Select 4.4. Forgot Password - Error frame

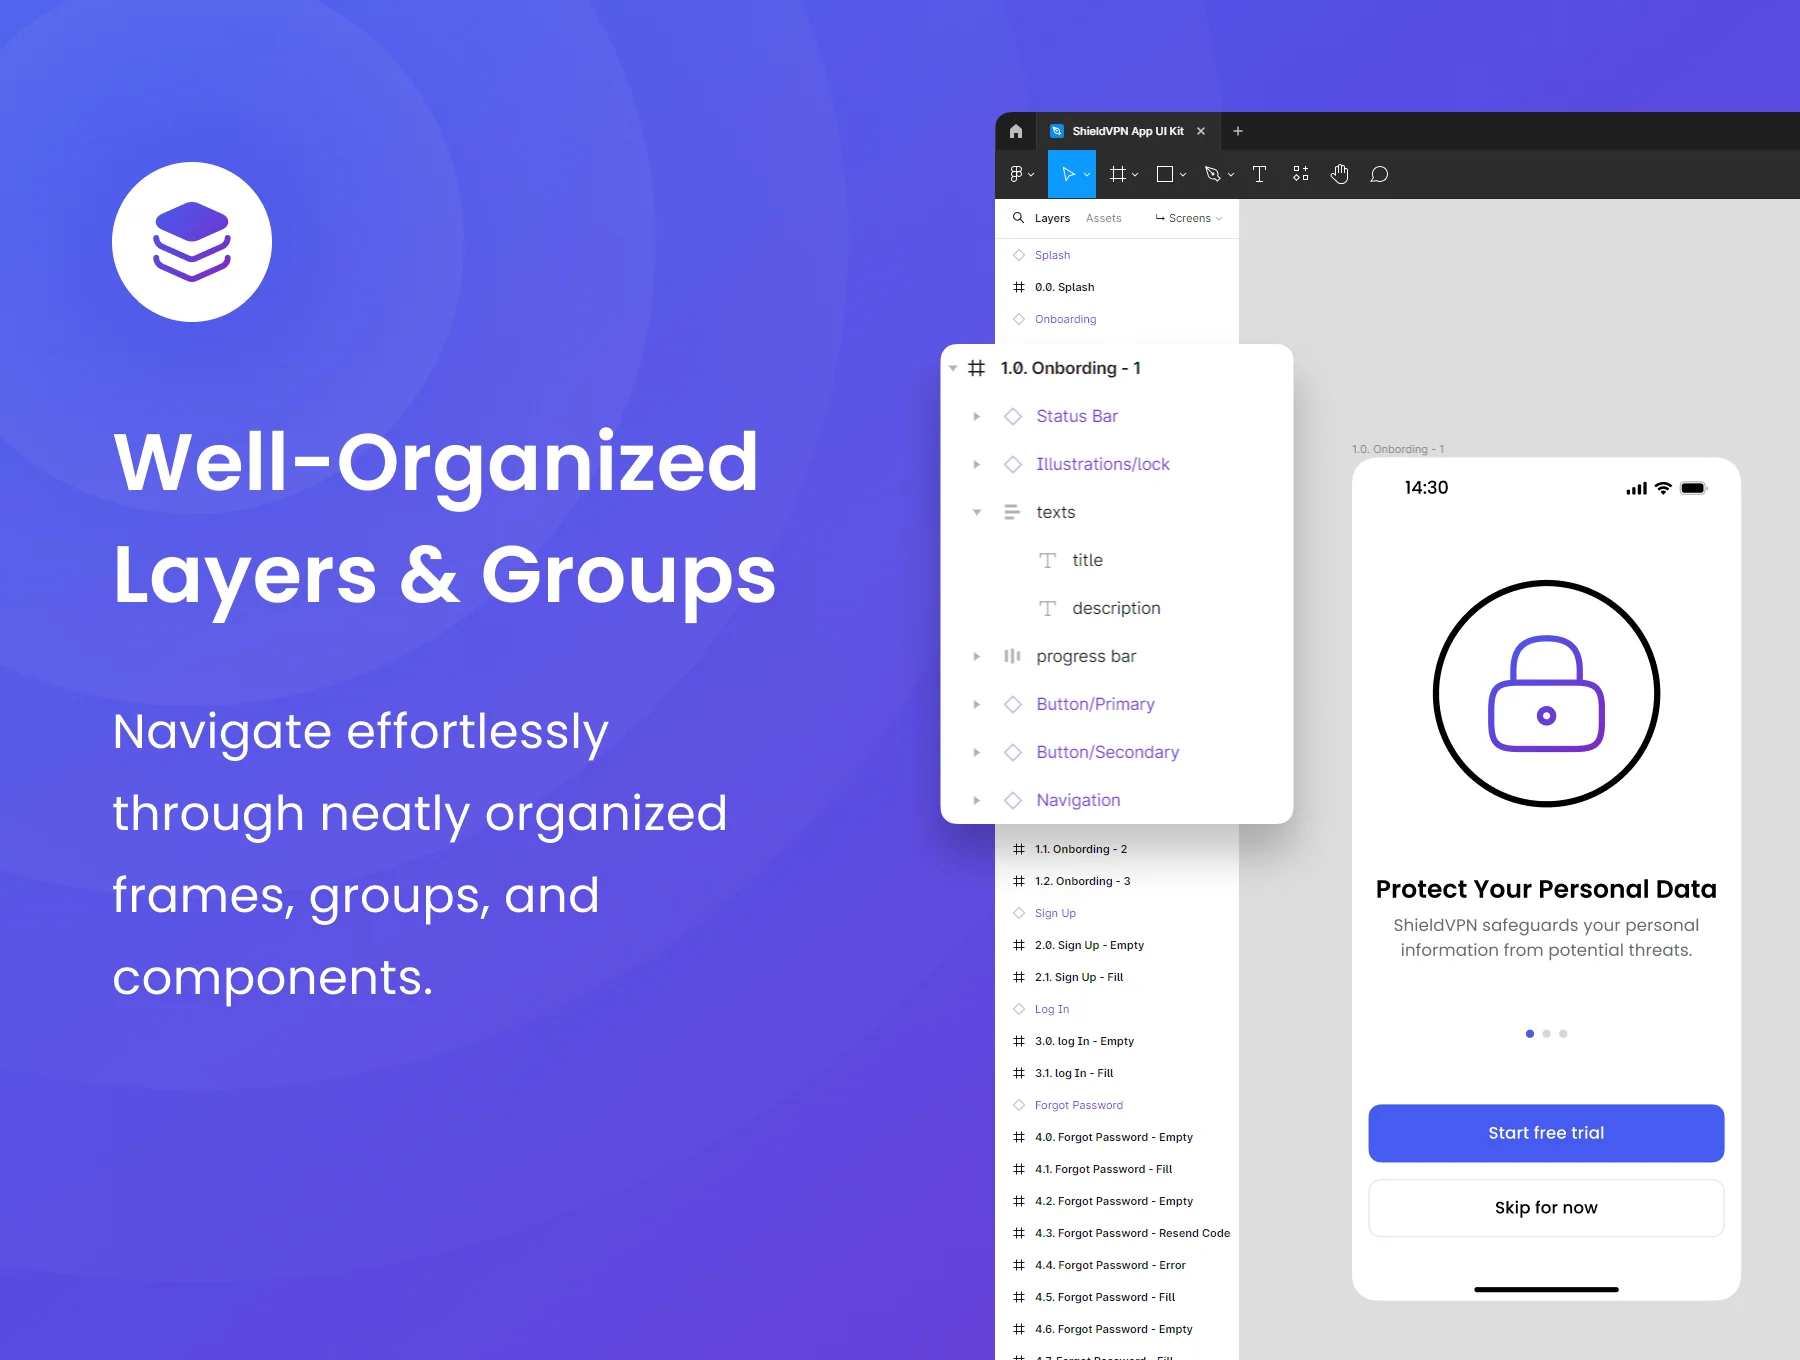[1117, 1265]
